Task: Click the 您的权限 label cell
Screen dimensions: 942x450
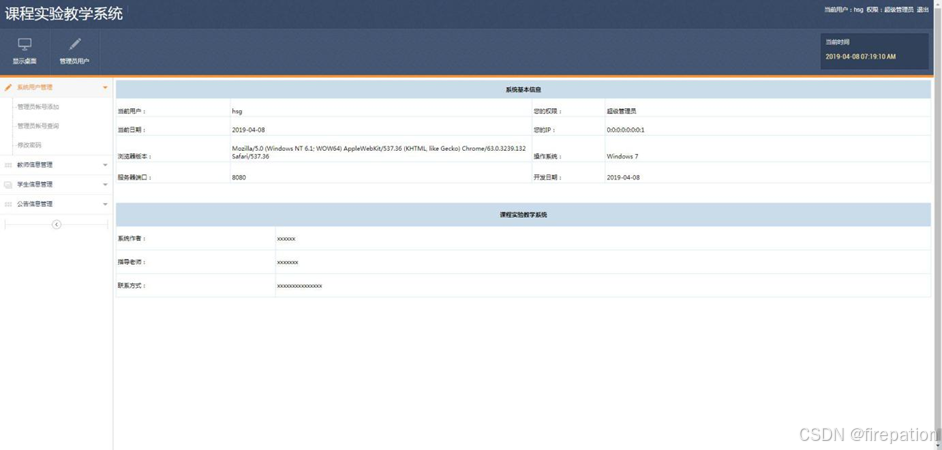Action: coord(568,108)
